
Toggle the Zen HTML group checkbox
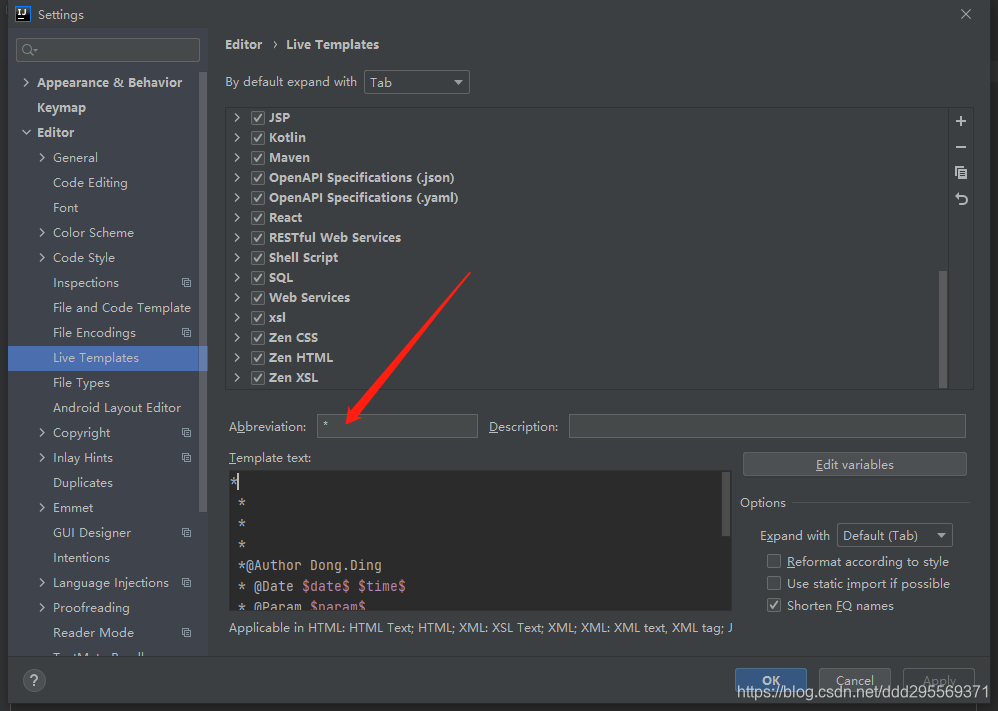[x=258, y=358]
